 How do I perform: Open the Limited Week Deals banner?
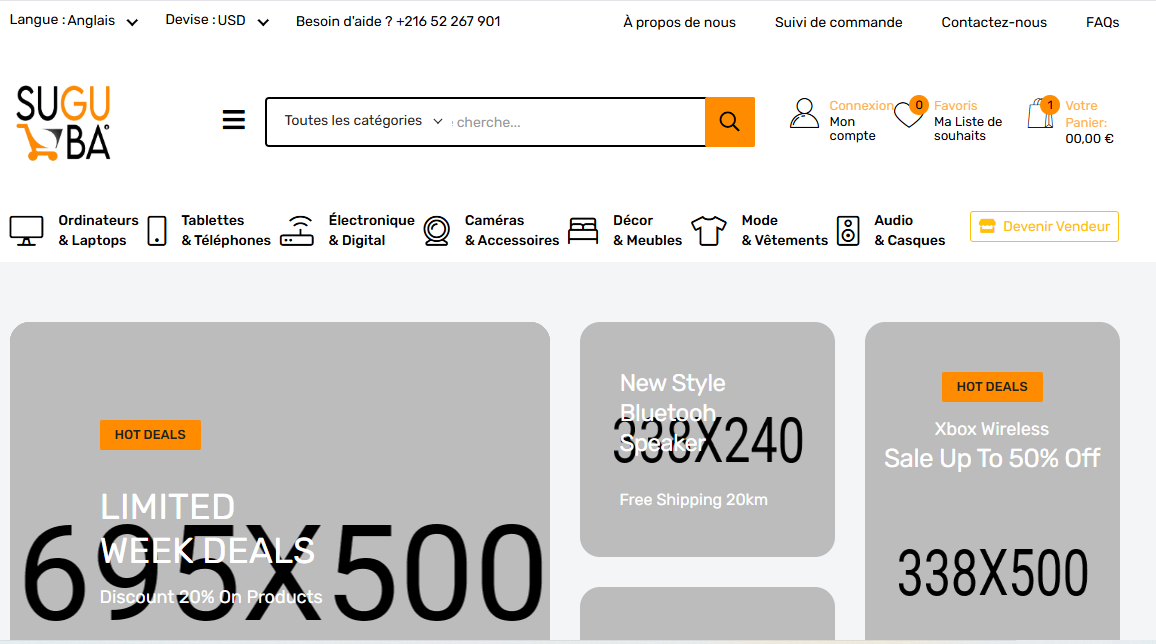coord(279,480)
